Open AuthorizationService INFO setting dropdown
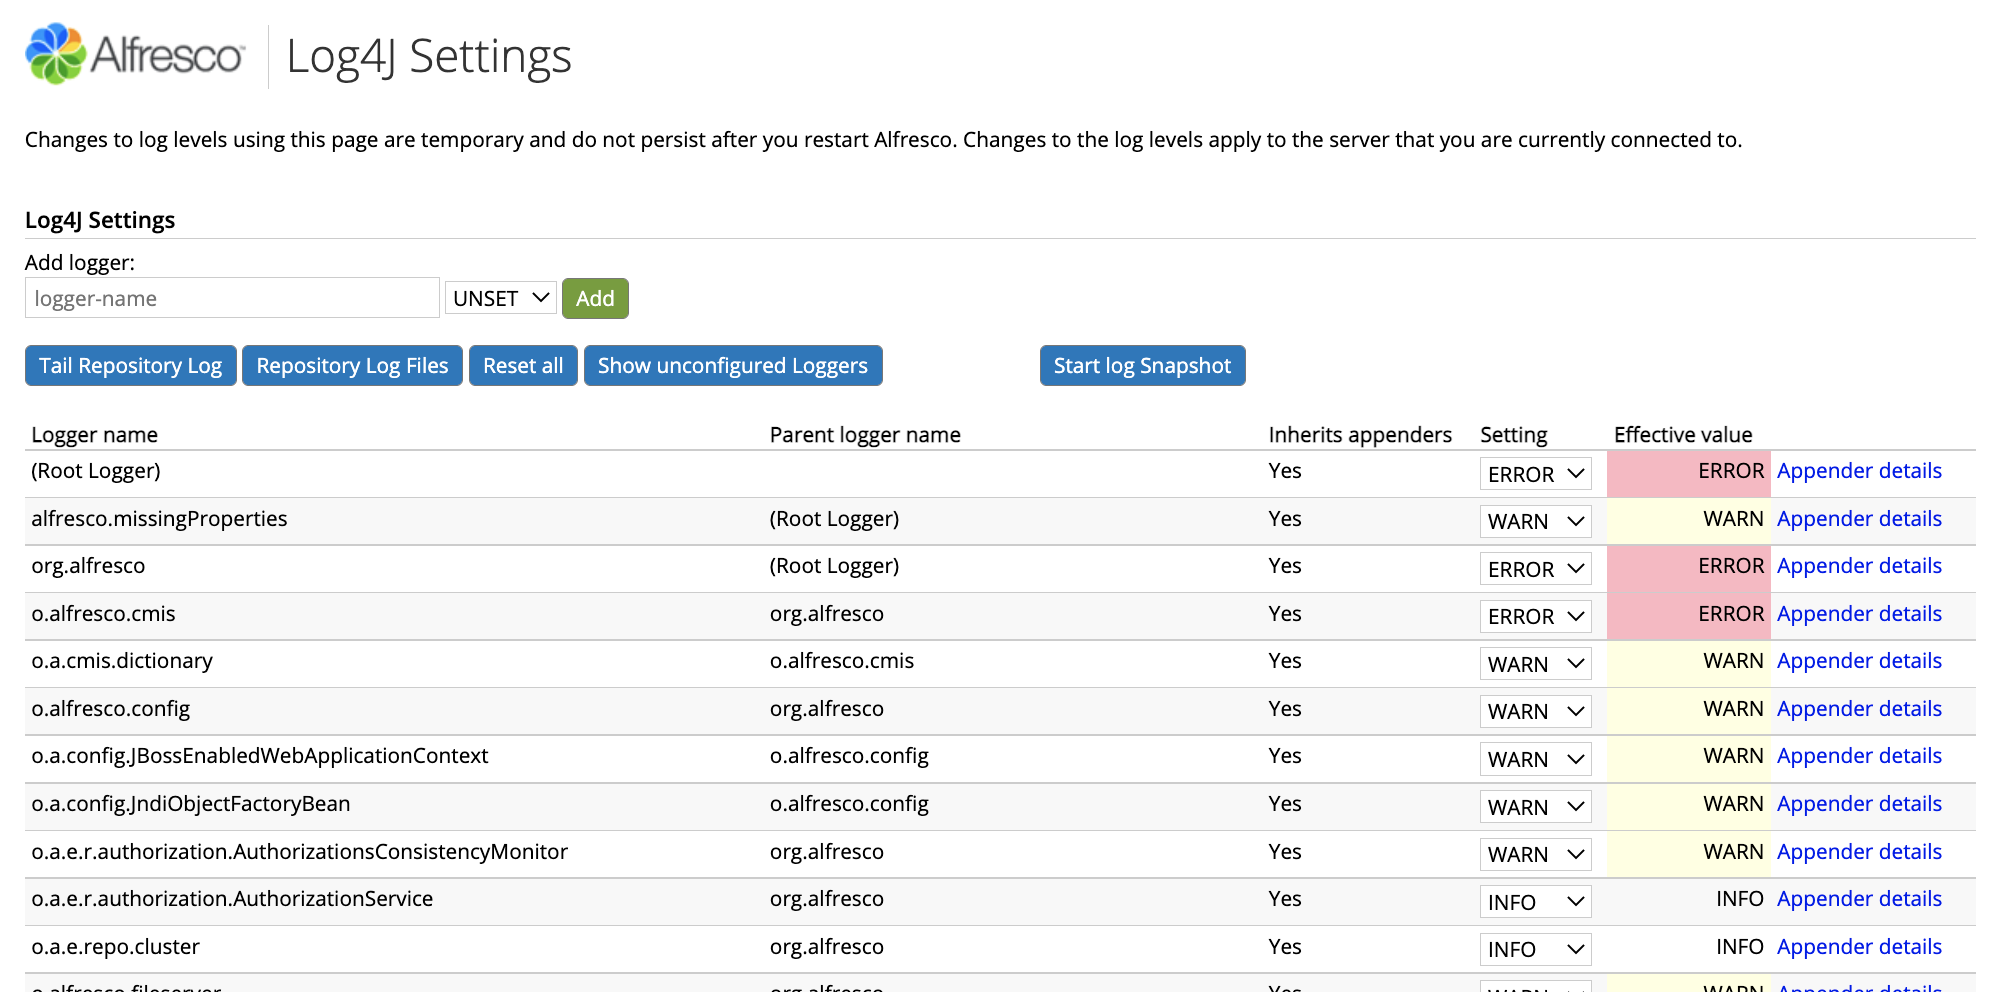Screen dimensions: 2008x992 (1535, 902)
